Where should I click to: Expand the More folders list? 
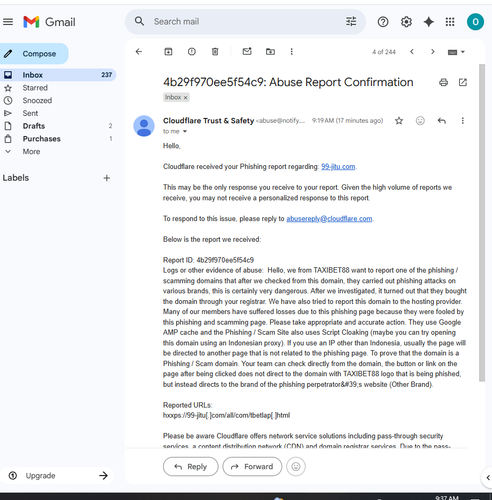pyautogui.click(x=31, y=152)
